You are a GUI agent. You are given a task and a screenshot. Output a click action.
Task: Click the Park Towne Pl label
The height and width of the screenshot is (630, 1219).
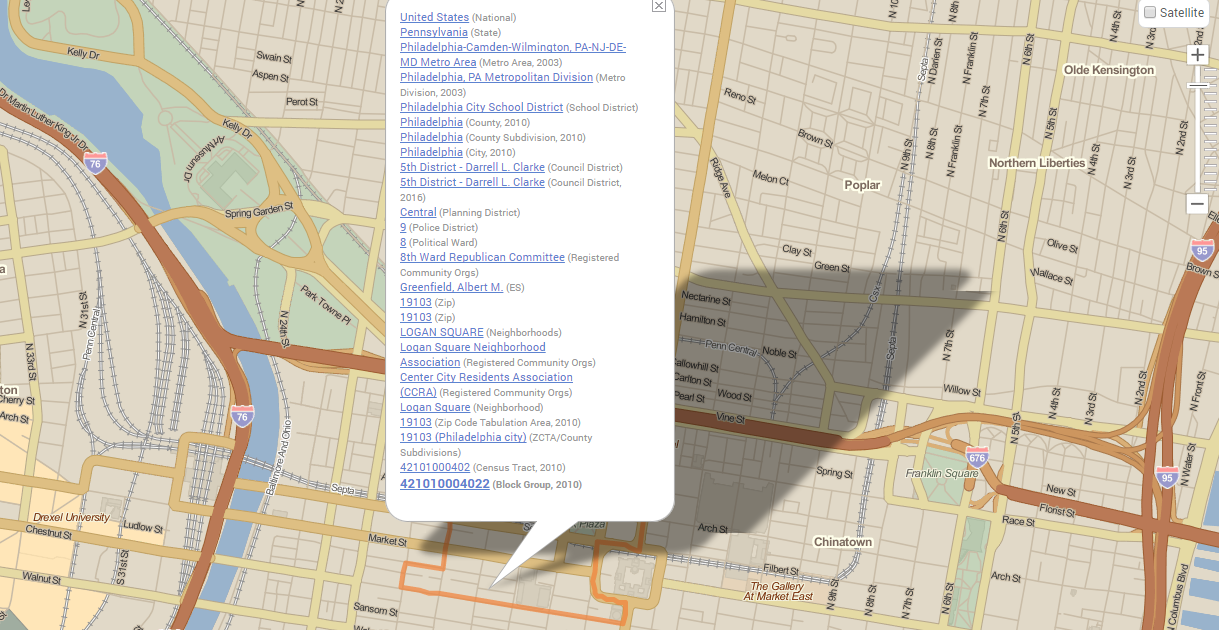click(x=327, y=306)
